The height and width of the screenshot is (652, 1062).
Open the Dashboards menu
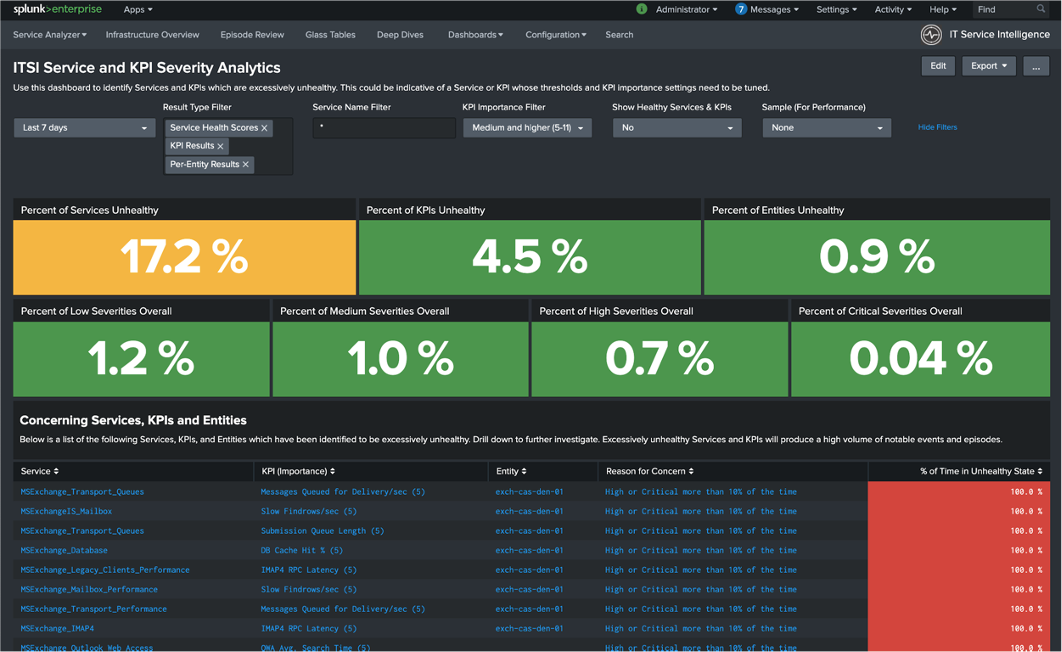tap(475, 35)
